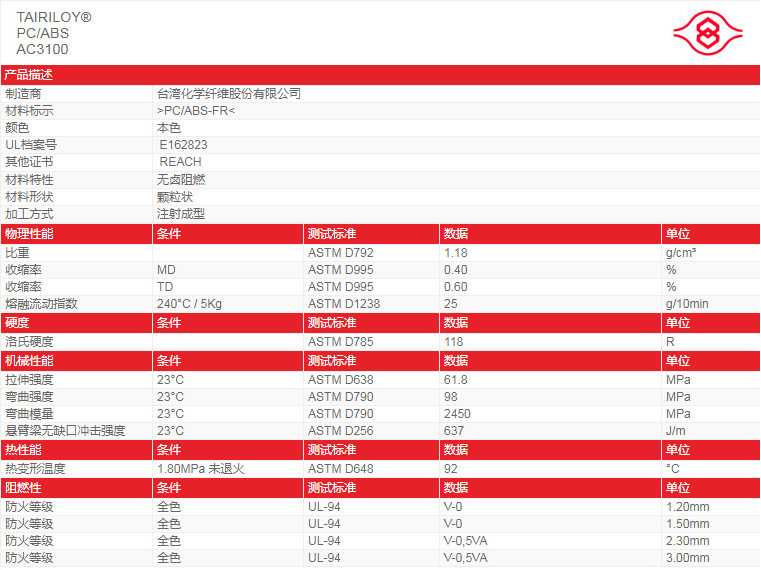Click V-0 rating in 1.20mm row

click(452, 506)
